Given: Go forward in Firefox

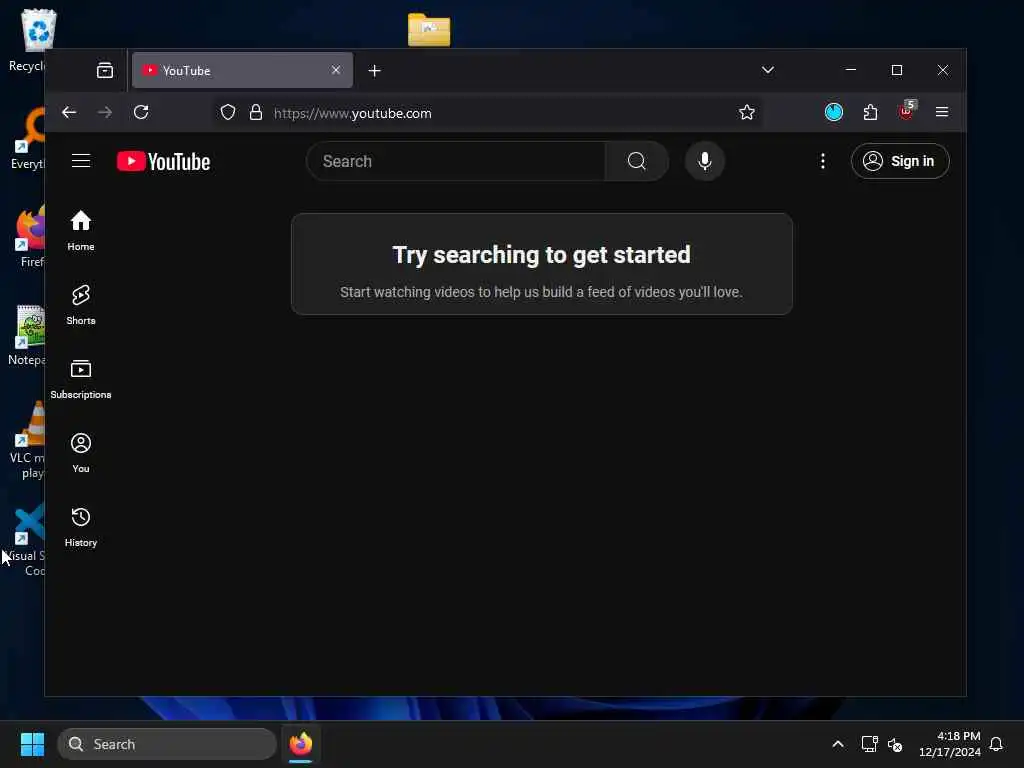Looking at the screenshot, I should (x=104, y=112).
